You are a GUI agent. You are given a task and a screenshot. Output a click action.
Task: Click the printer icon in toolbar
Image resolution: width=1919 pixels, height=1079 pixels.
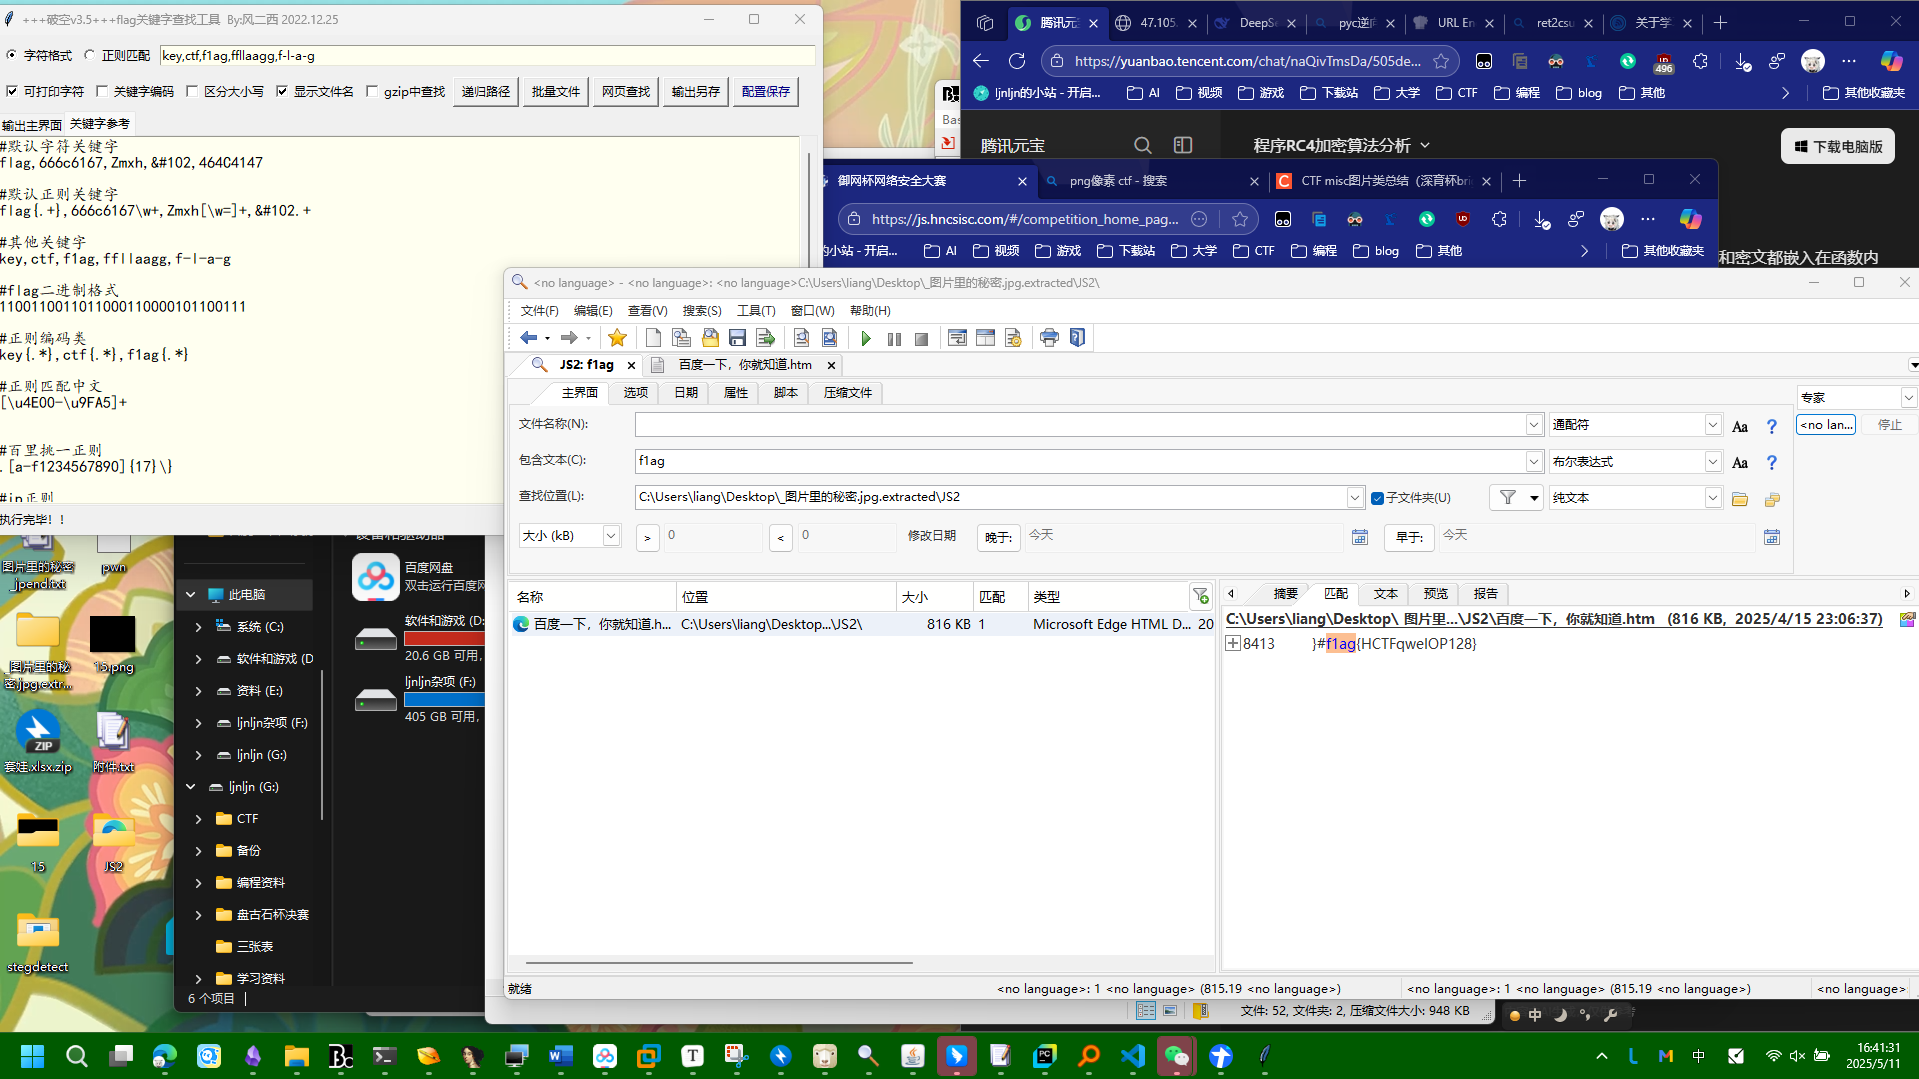click(x=1049, y=338)
